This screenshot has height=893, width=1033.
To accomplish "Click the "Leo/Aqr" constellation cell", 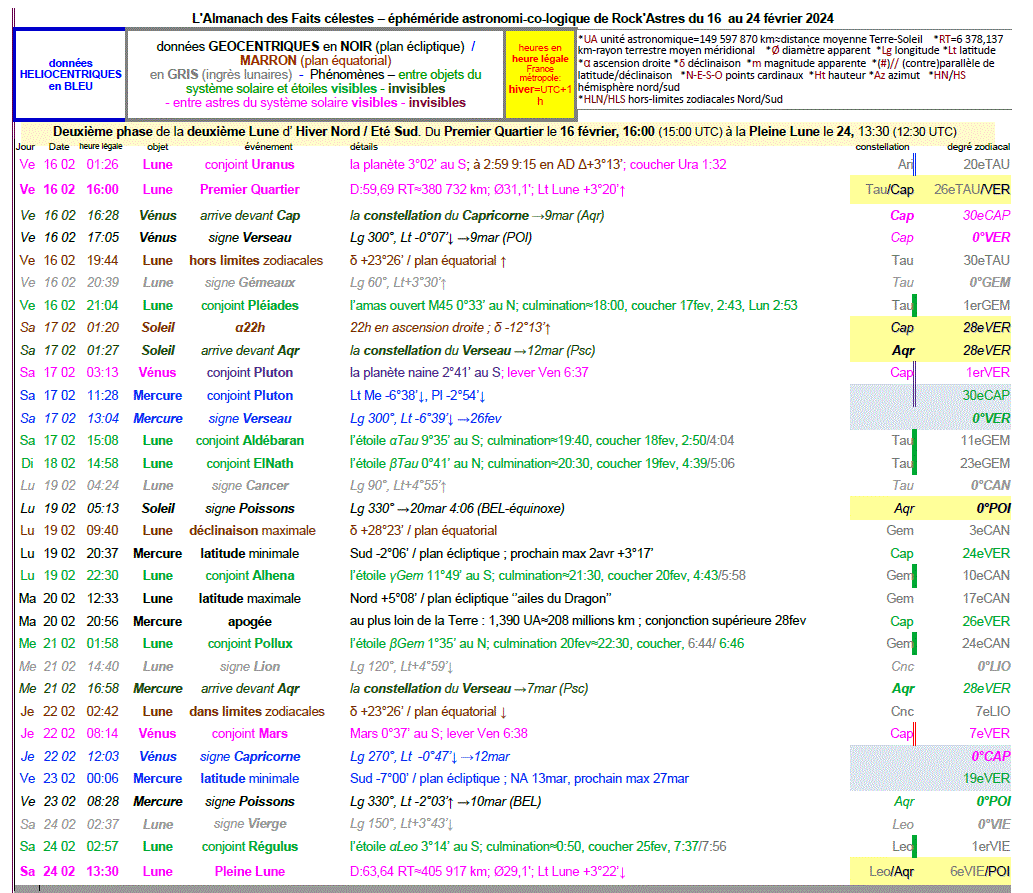I will pyautogui.click(x=891, y=871).
